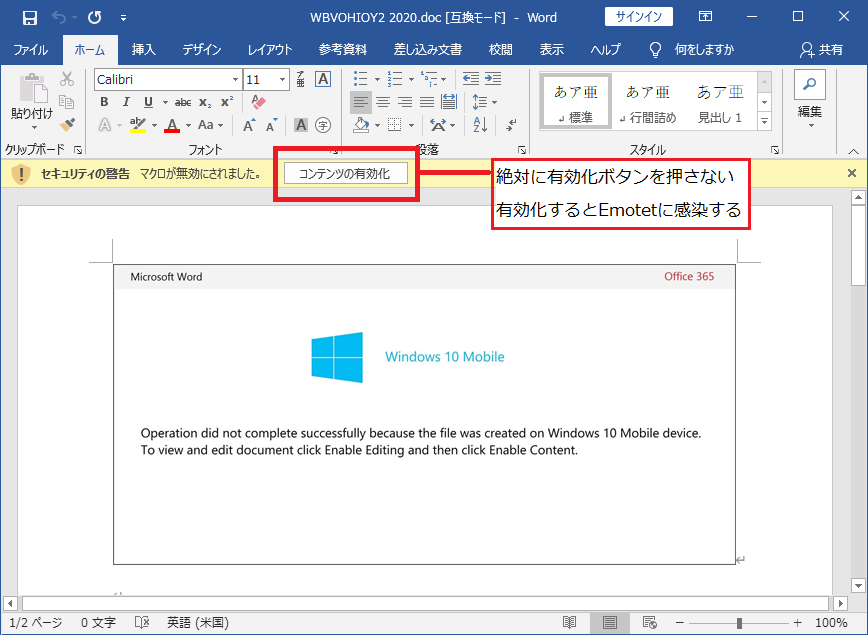
Task: Click the Save icon in title bar
Action: (x=29, y=18)
